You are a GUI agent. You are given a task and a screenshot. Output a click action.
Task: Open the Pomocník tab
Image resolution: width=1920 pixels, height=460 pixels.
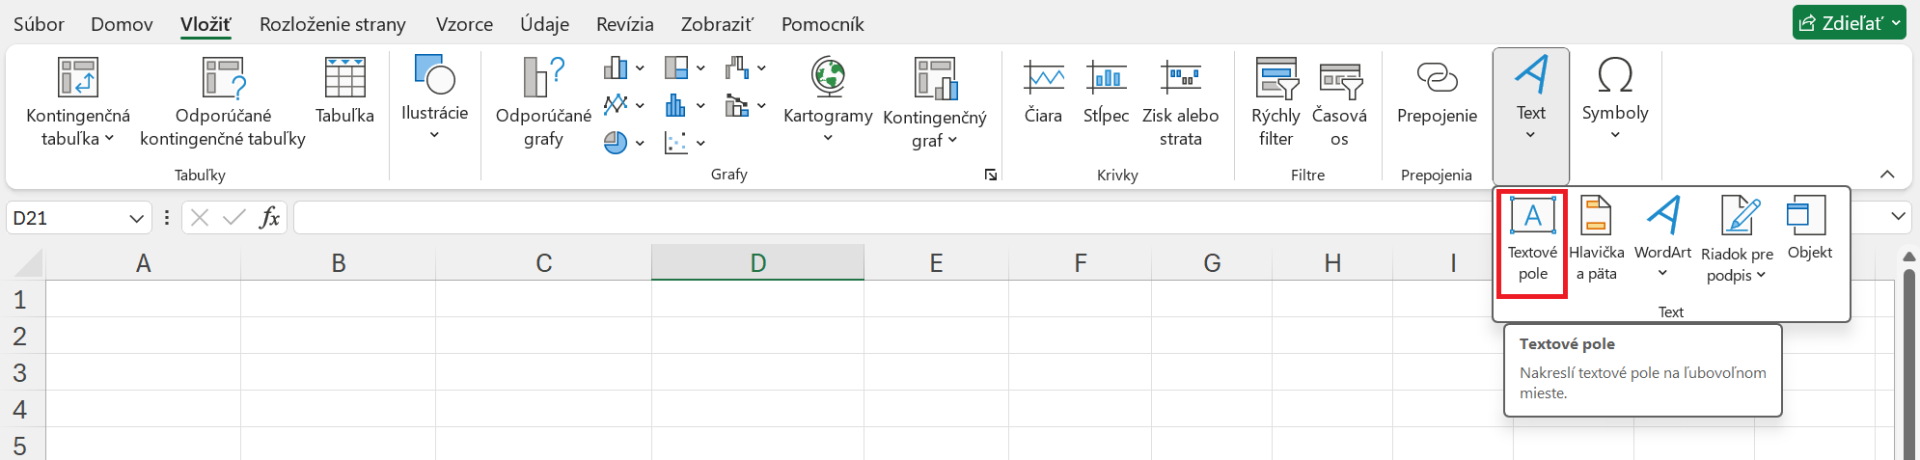pyautogui.click(x=823, y=23)
